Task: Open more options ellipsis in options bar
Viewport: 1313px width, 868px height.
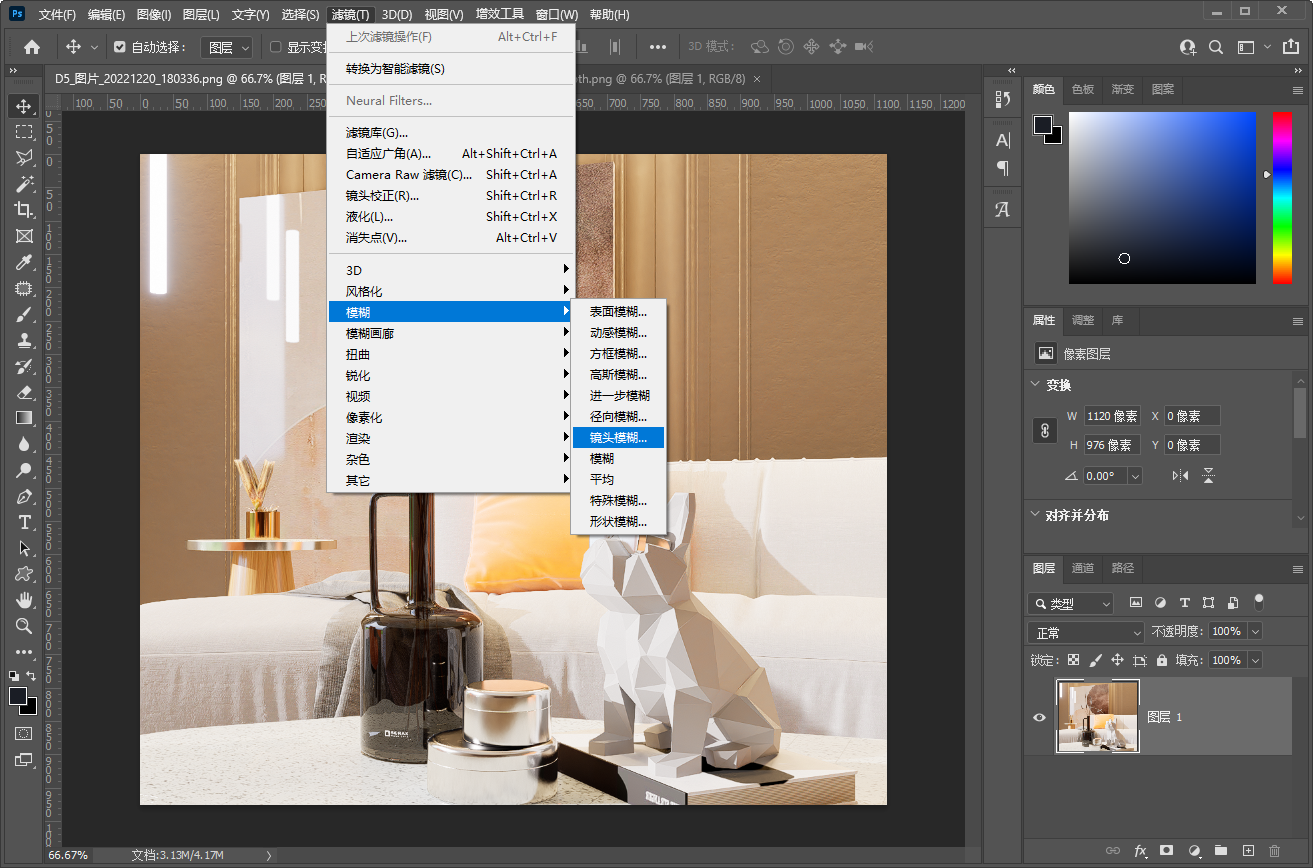Action: [x=658, y=47]
